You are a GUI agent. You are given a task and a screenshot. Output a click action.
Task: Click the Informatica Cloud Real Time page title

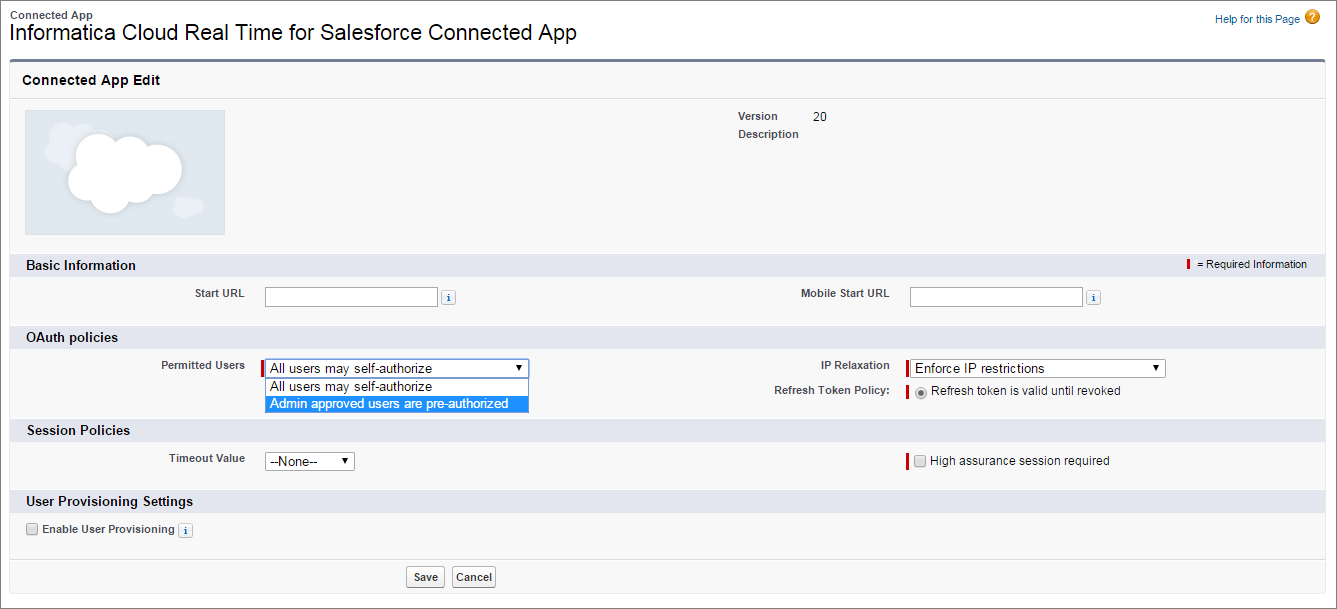point(293,33)
